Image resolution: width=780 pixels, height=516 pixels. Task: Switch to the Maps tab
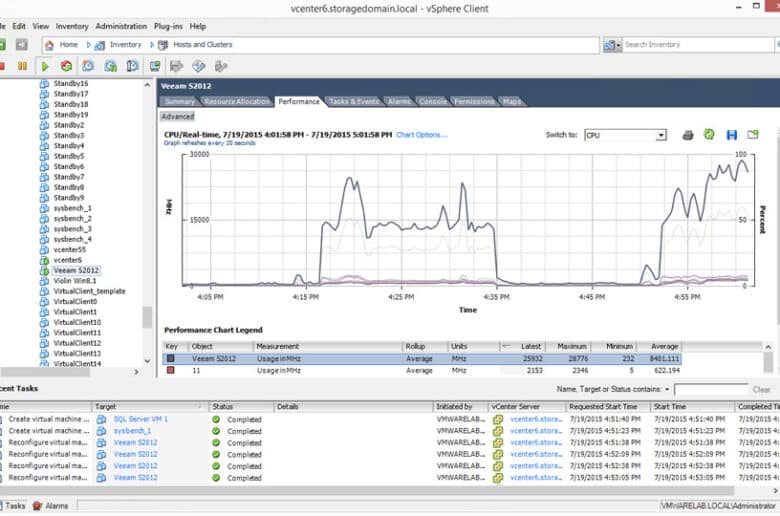[512, 102]
